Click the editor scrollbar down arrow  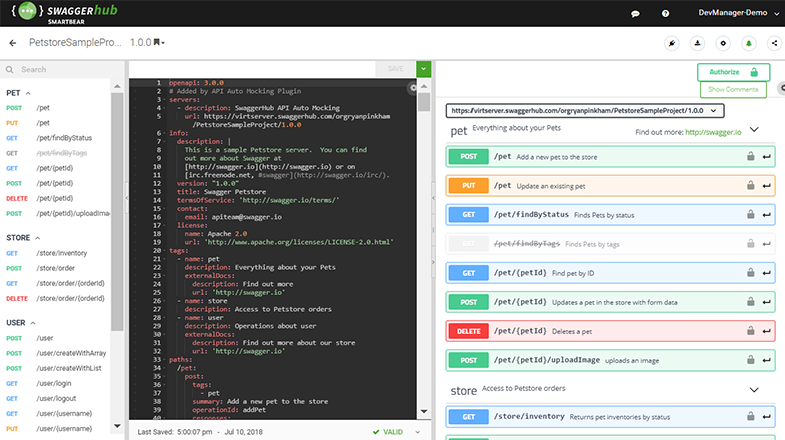pos(424,411)
